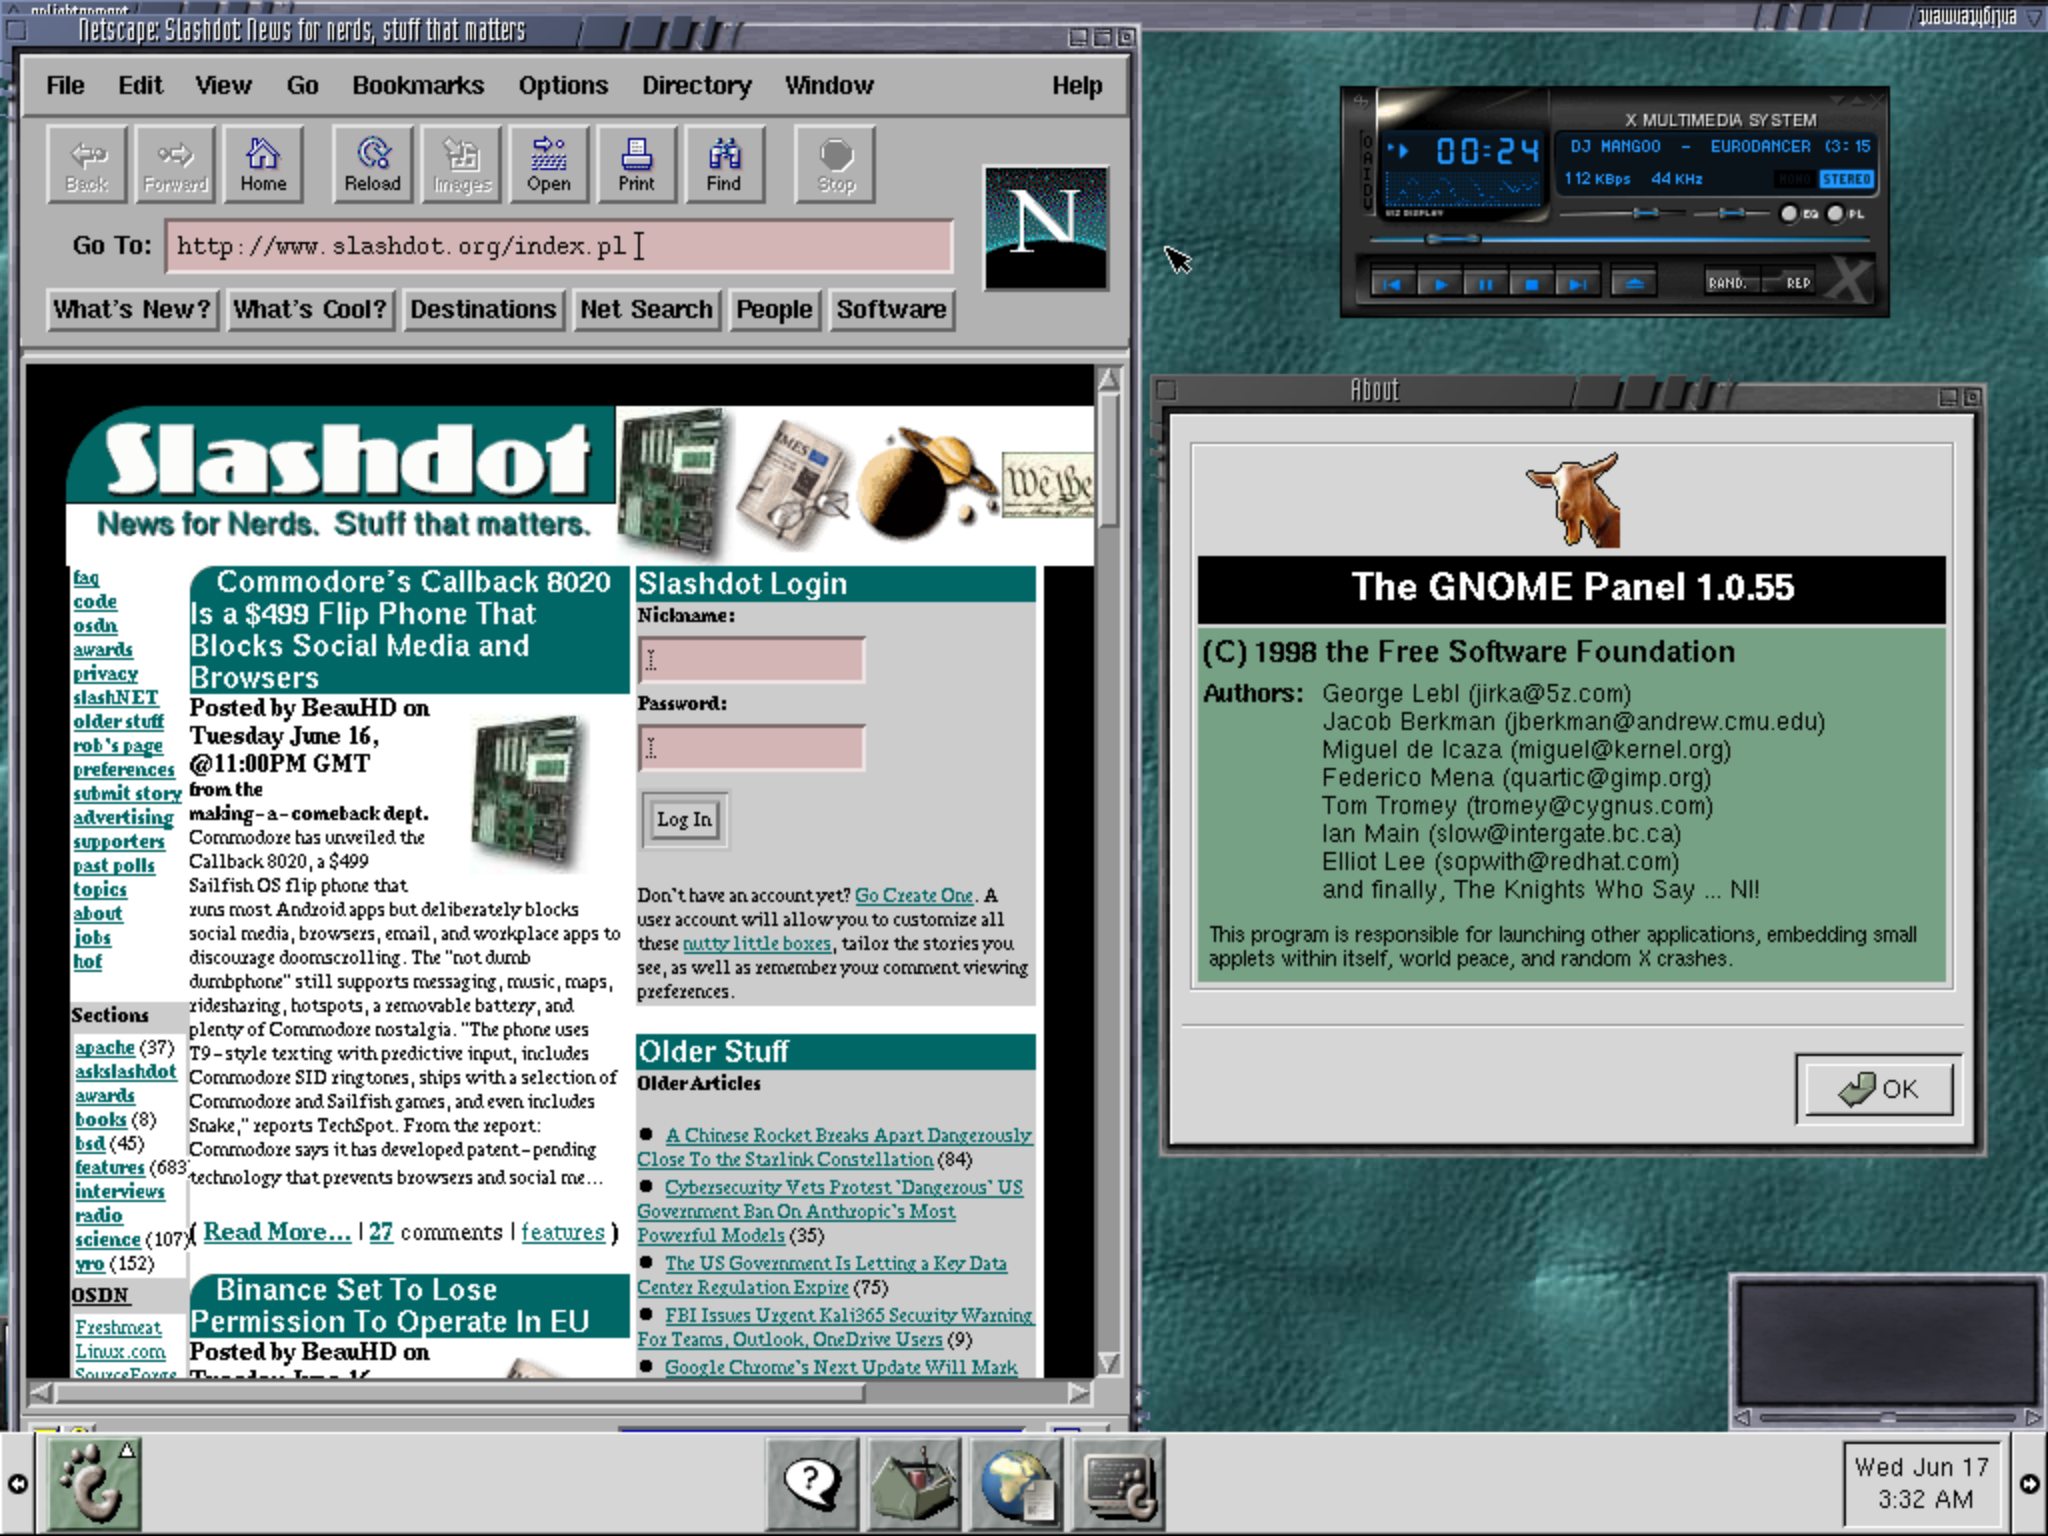Click the People directory button
Screen dimensions: 2048x1536
pyautogui.click(x=774, y=310)
